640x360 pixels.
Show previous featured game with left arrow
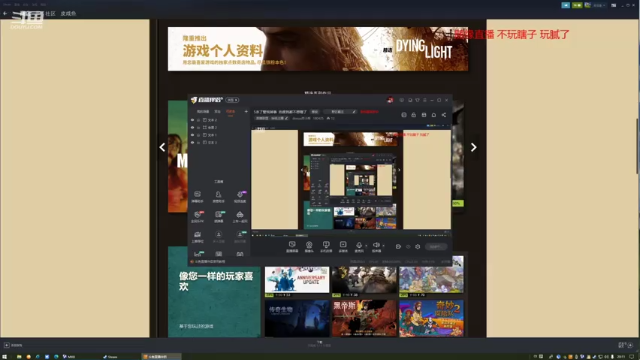(162, 147)
